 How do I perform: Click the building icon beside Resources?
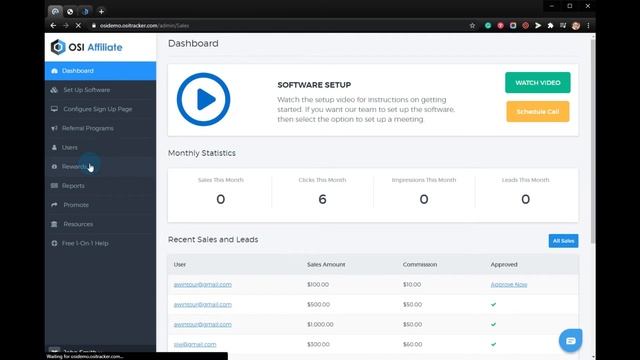click(54, 224)
